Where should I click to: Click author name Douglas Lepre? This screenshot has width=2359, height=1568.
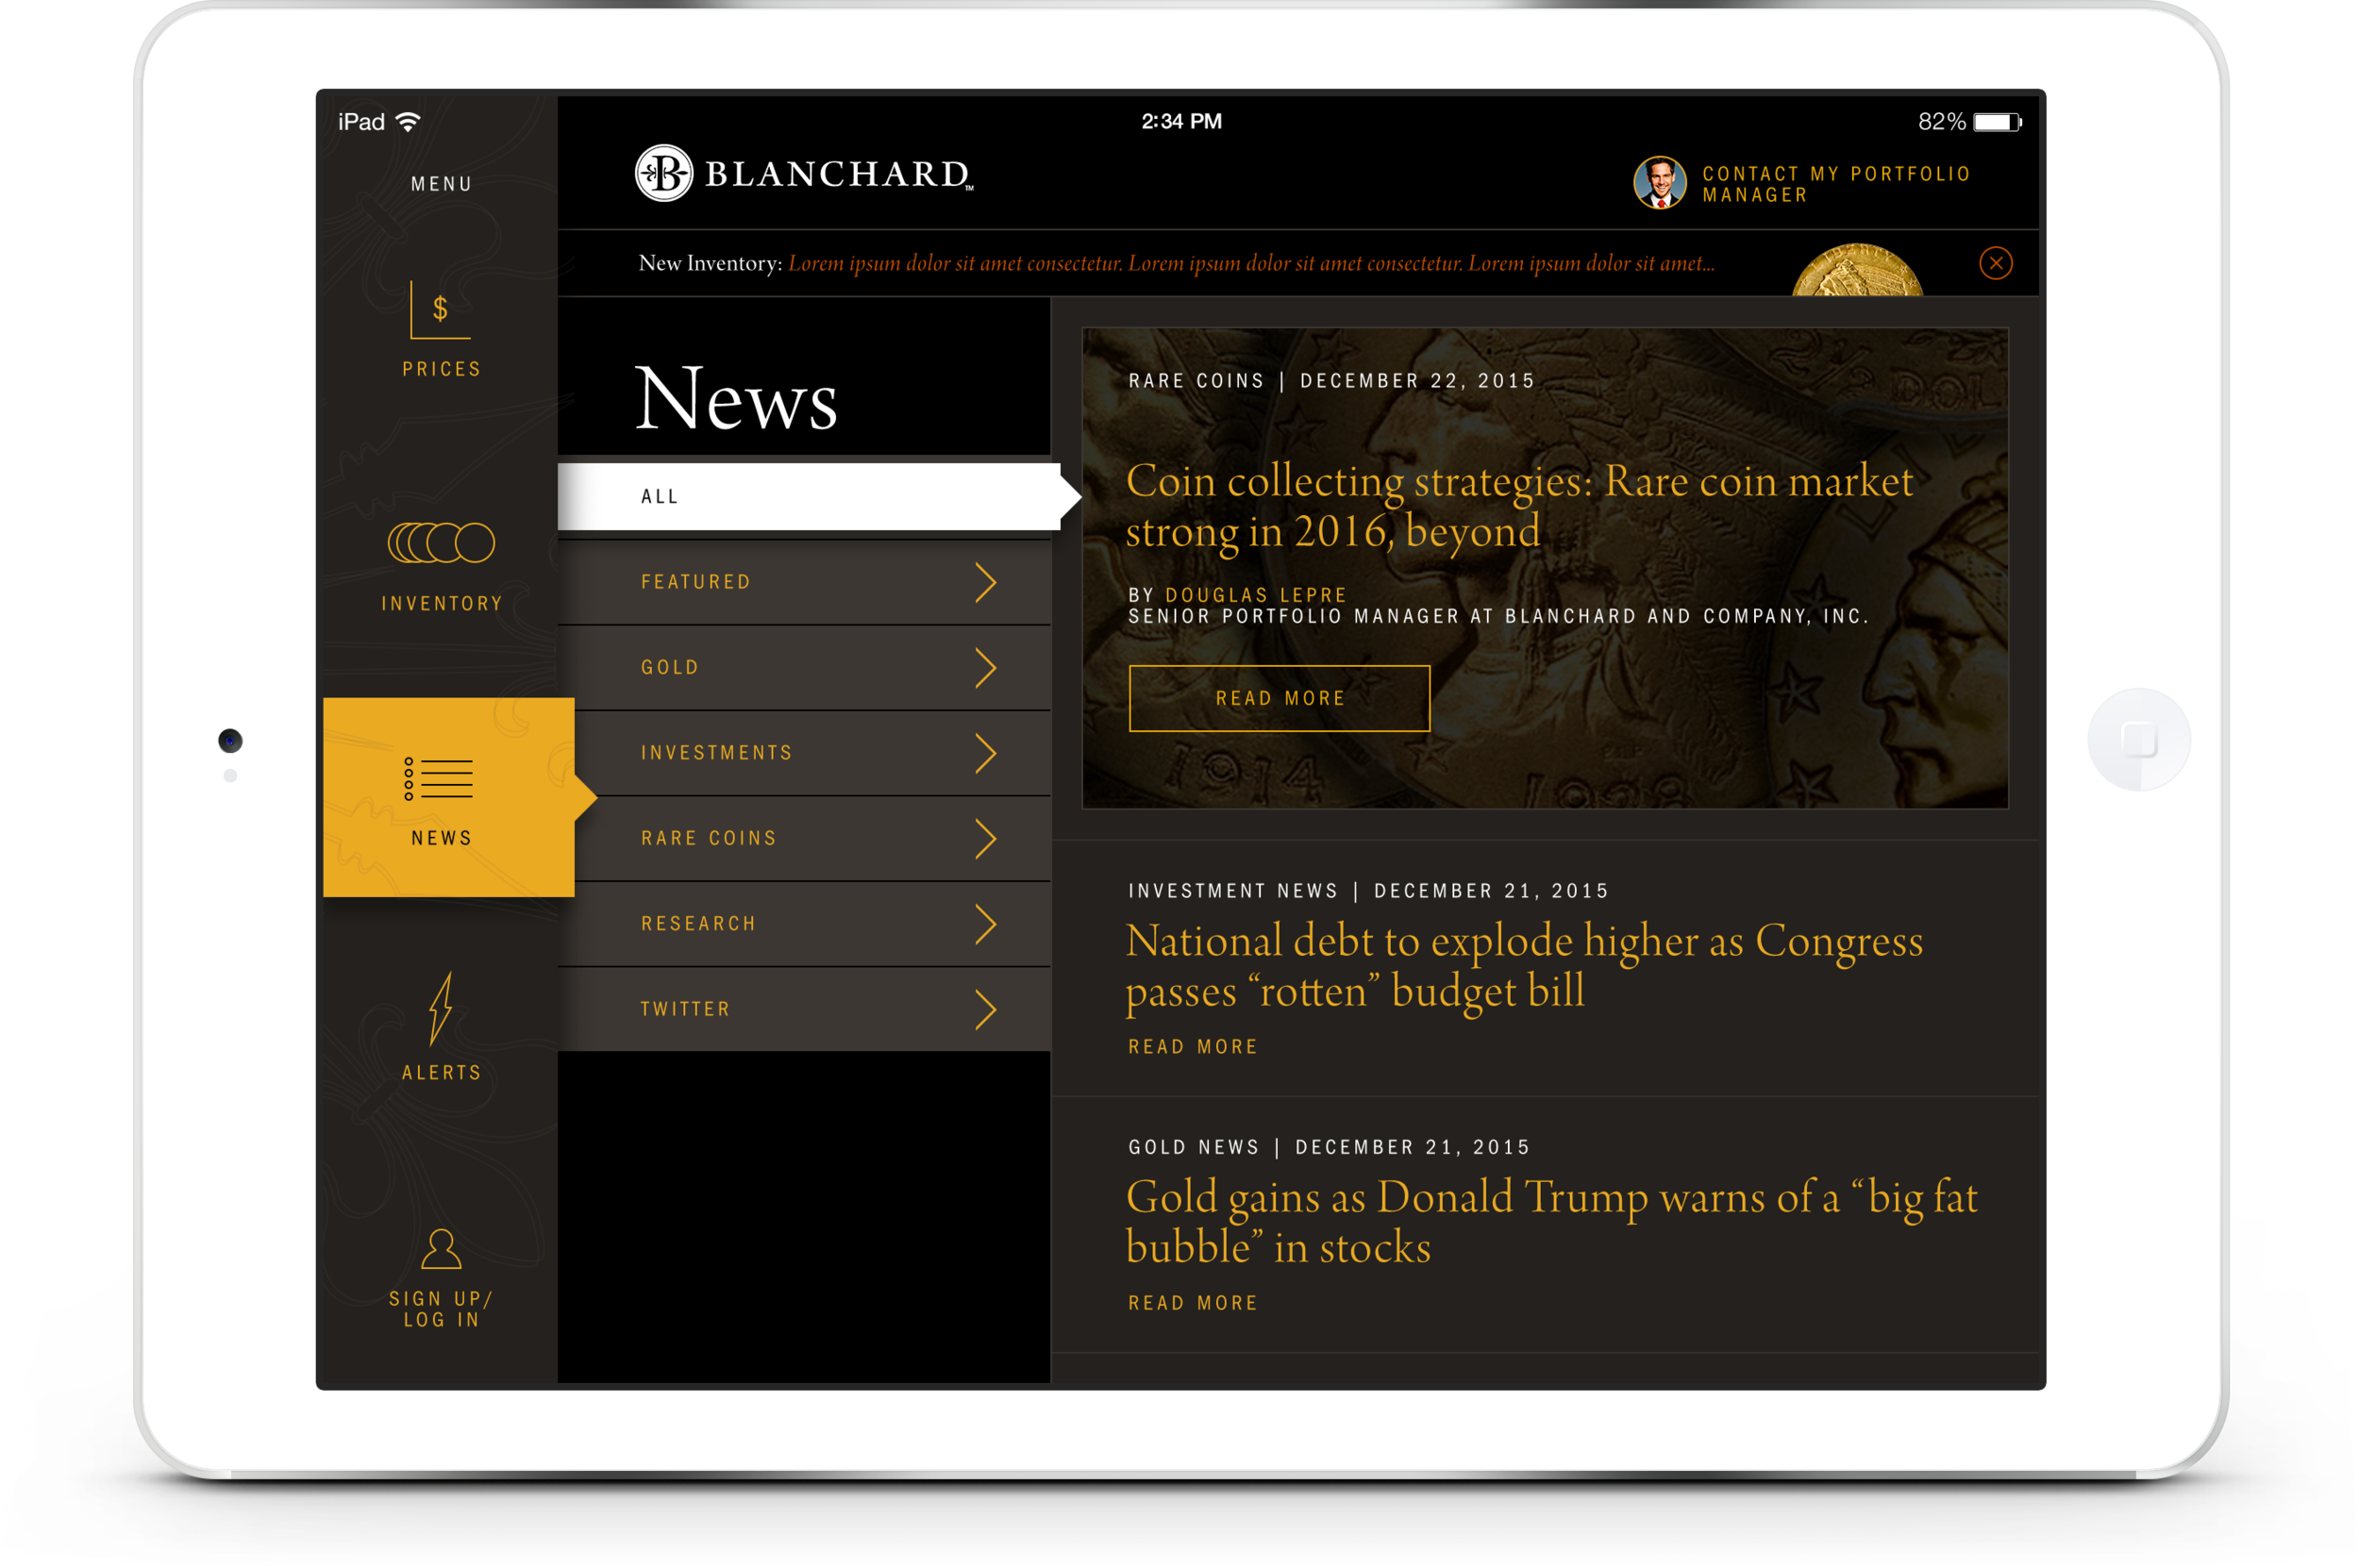click(x=1256, y=595)
